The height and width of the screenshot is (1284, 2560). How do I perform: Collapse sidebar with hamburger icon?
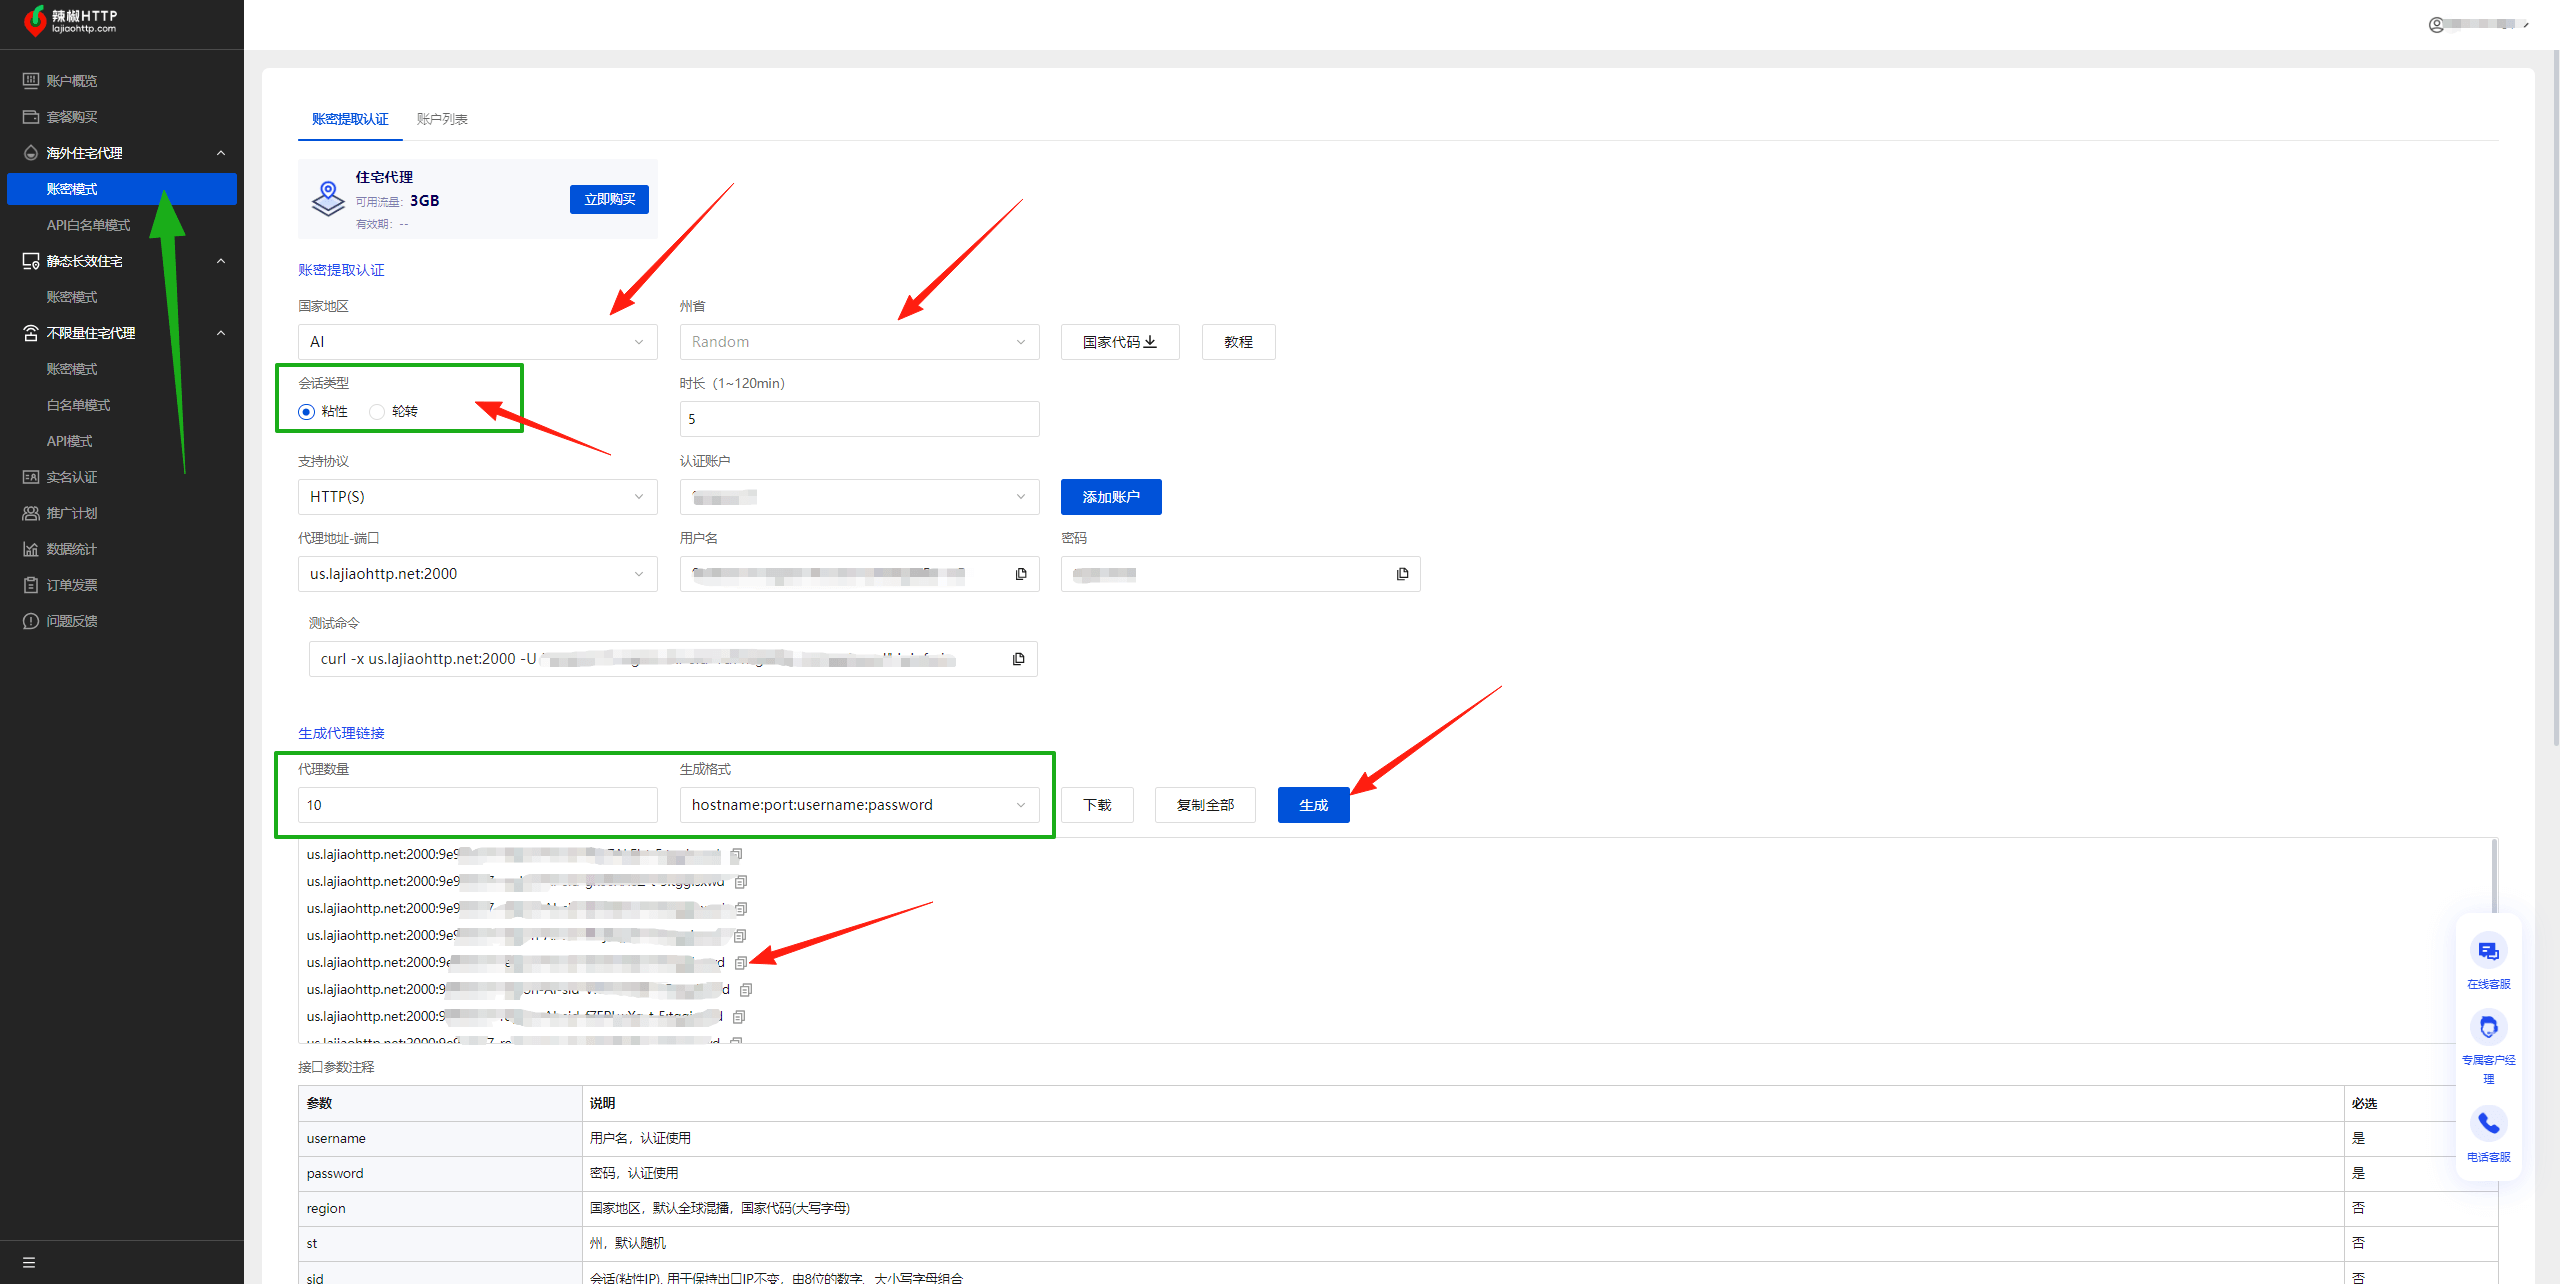(29, 1262)
